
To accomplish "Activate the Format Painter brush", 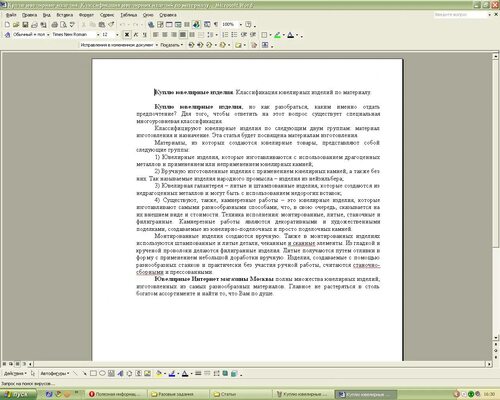I will [111, 25].
